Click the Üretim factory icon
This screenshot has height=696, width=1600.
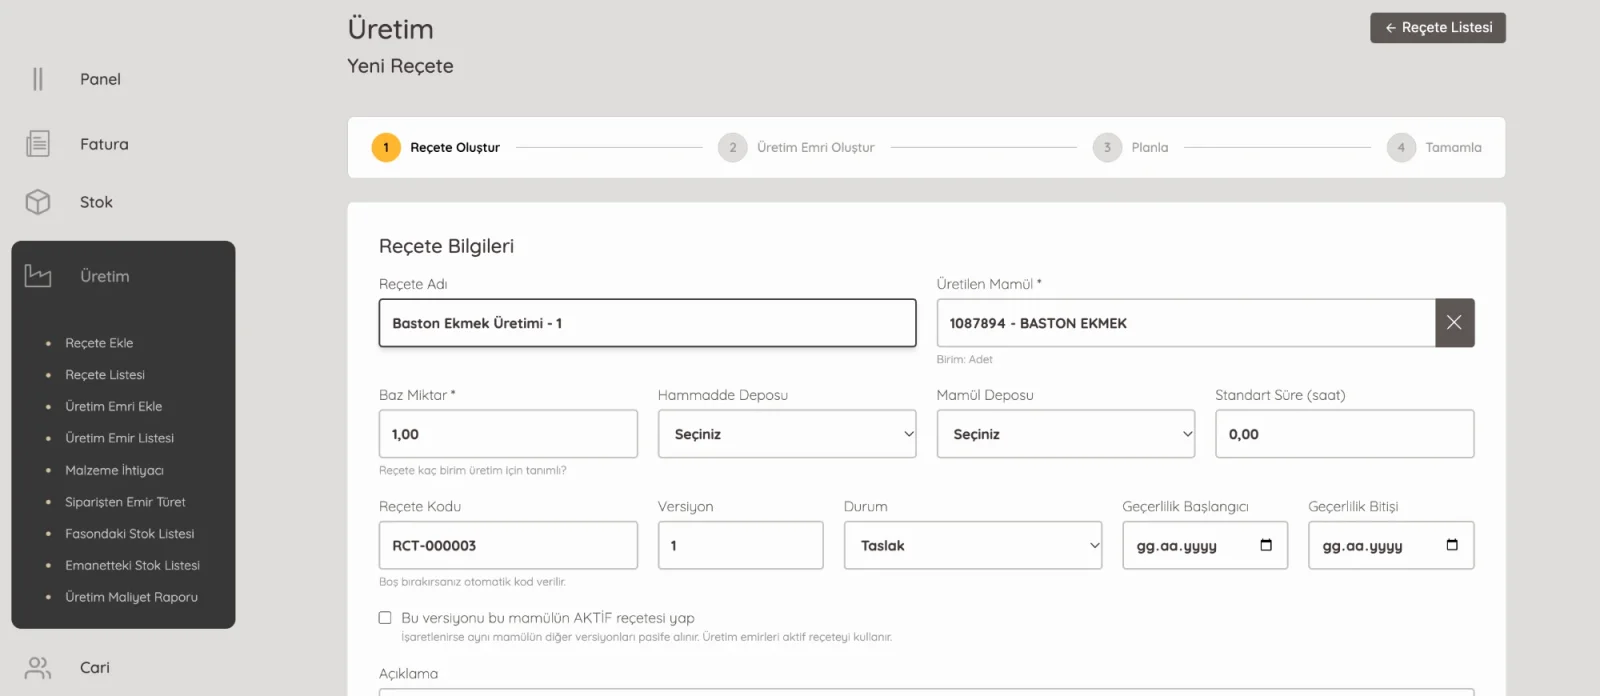coord(38,276)
